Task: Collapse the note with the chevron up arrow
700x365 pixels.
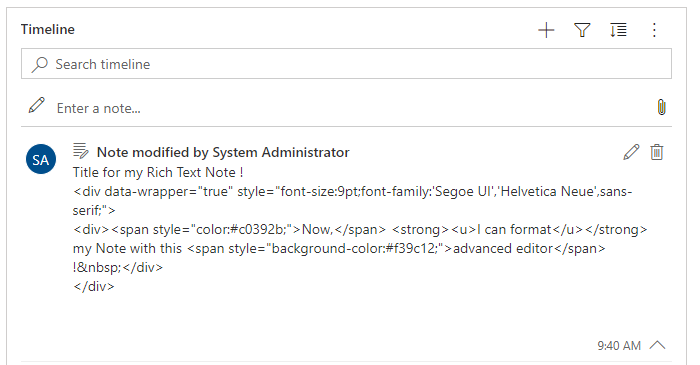Action: tap(658, 345)
